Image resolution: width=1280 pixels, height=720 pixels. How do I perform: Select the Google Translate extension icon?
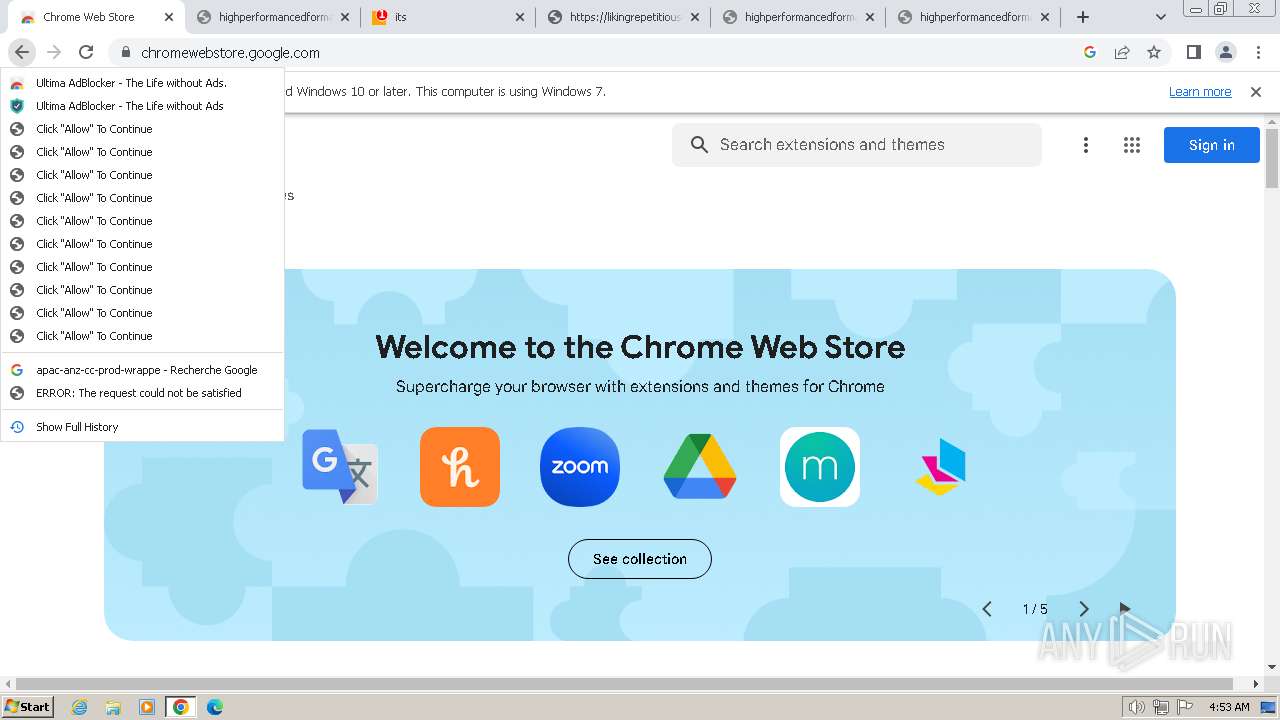[340, 467]
